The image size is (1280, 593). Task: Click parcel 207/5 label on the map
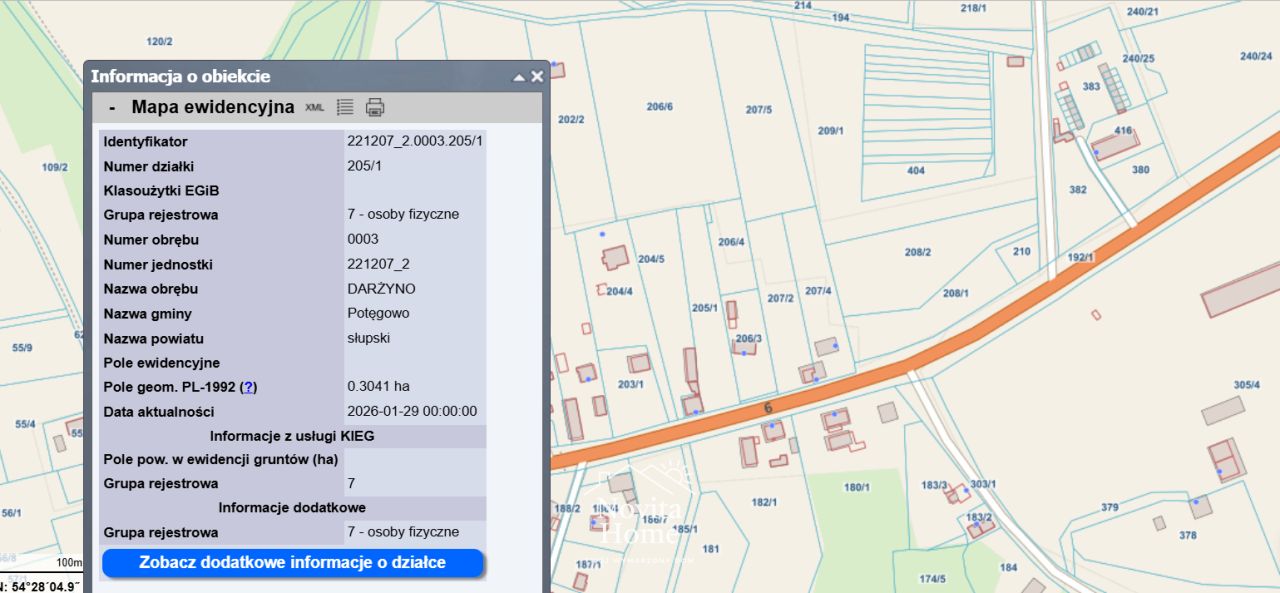tap(759, 109)
